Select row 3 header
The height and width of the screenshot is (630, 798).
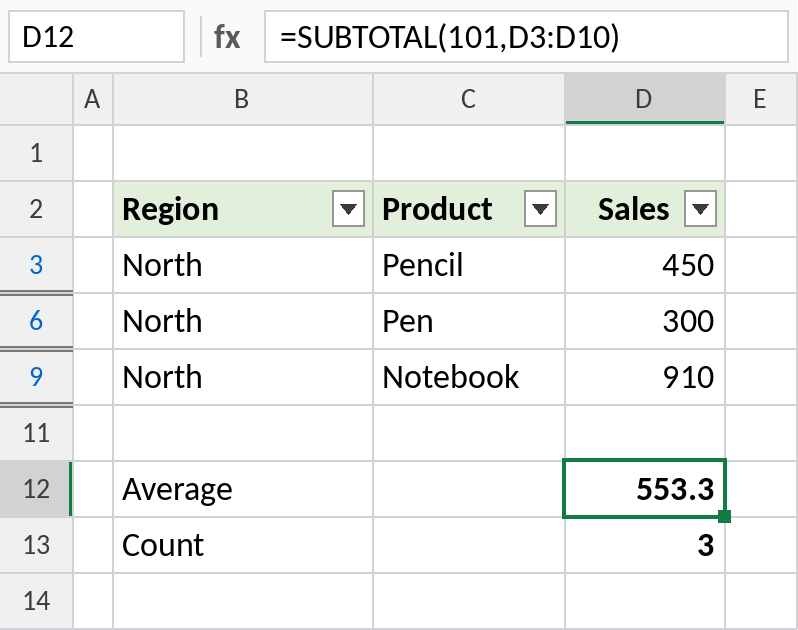point(36,265)
